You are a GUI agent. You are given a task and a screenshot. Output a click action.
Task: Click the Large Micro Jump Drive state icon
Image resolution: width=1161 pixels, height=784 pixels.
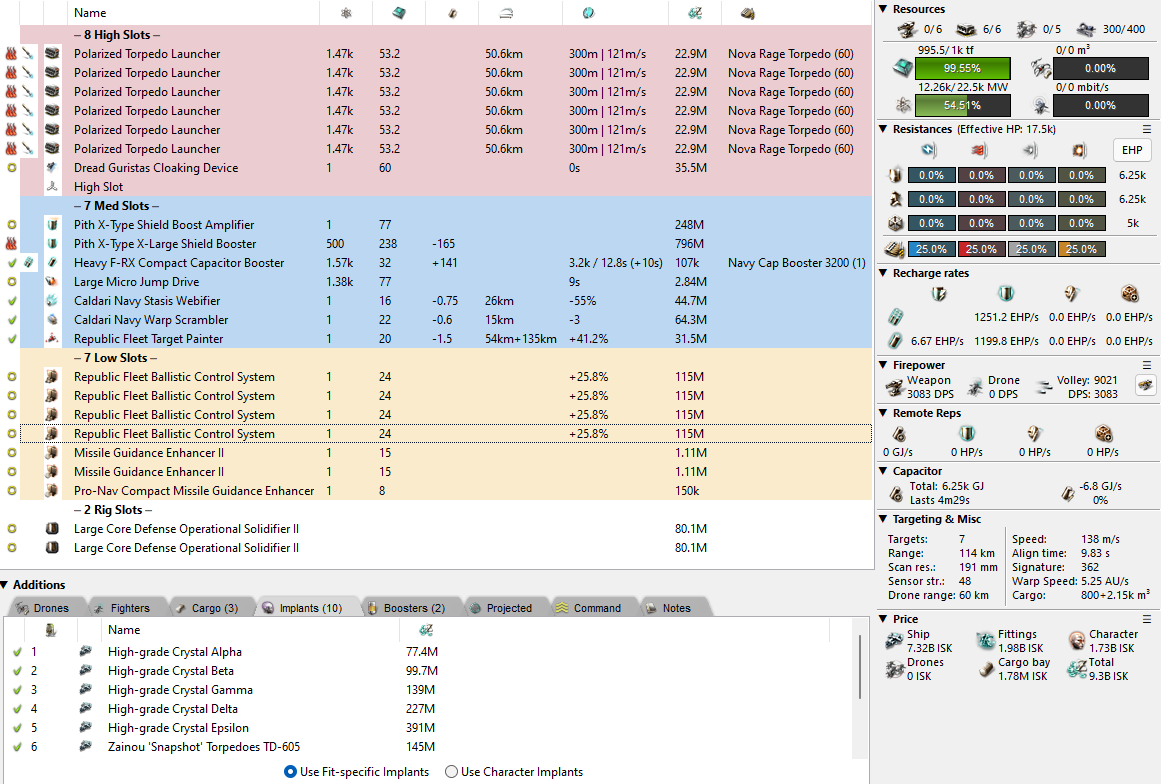pos(11,282)
